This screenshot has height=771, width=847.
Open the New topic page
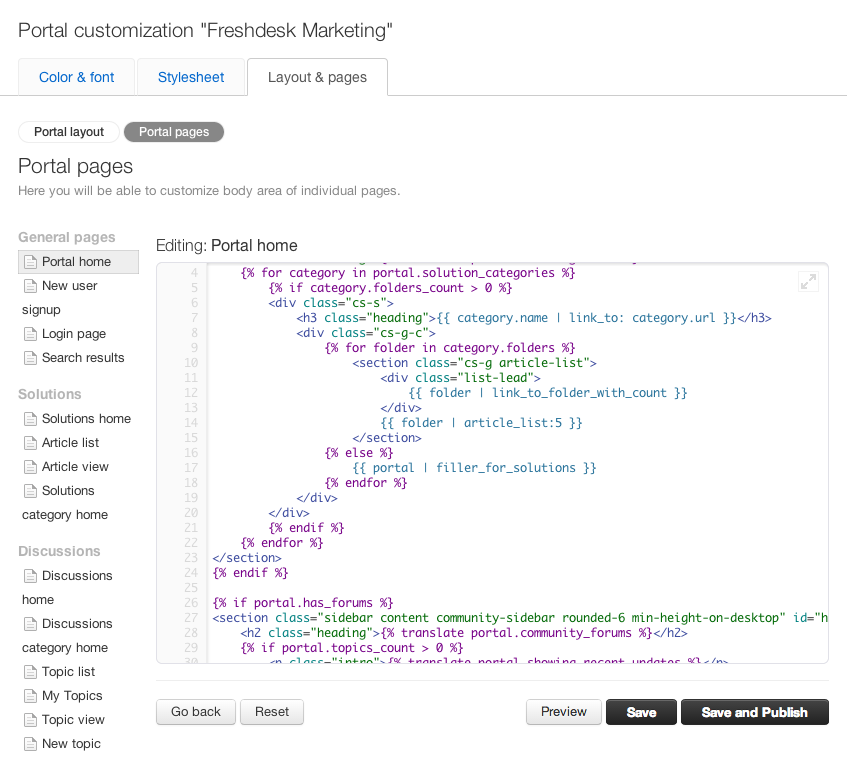pos(71,744)
